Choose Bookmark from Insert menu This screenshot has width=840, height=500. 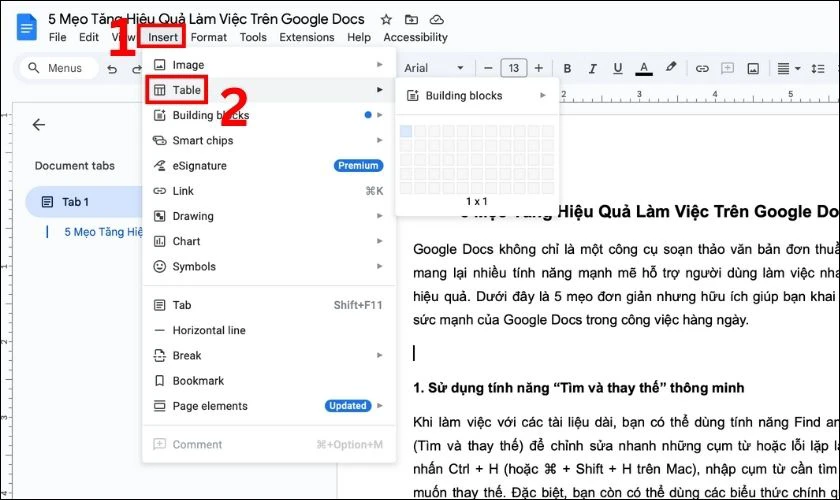pos(269,380)
